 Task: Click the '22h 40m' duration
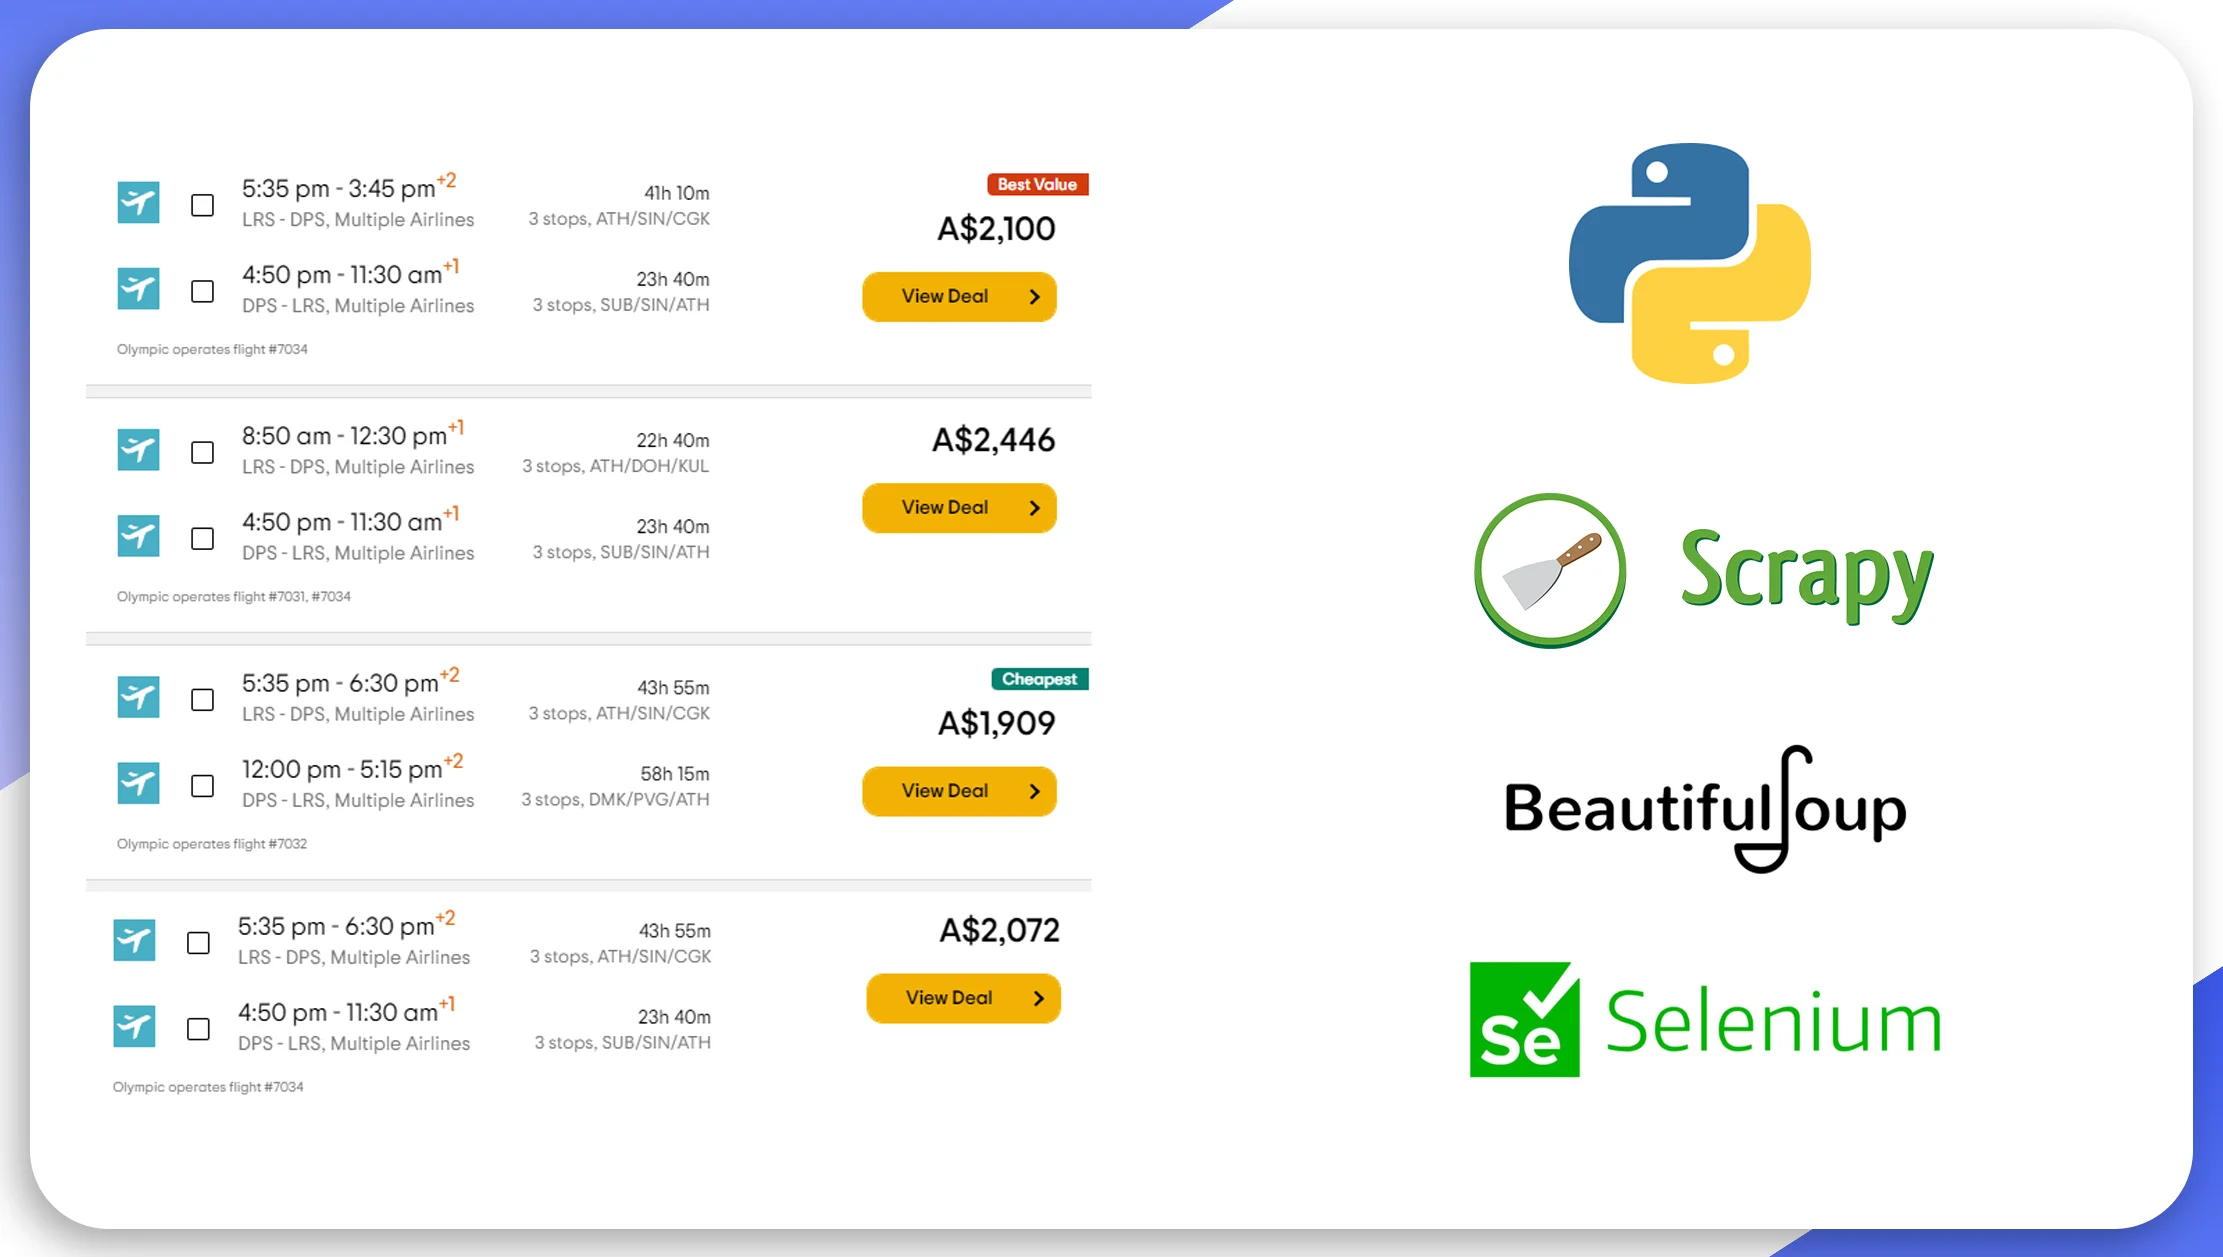(x=673, y=440)
